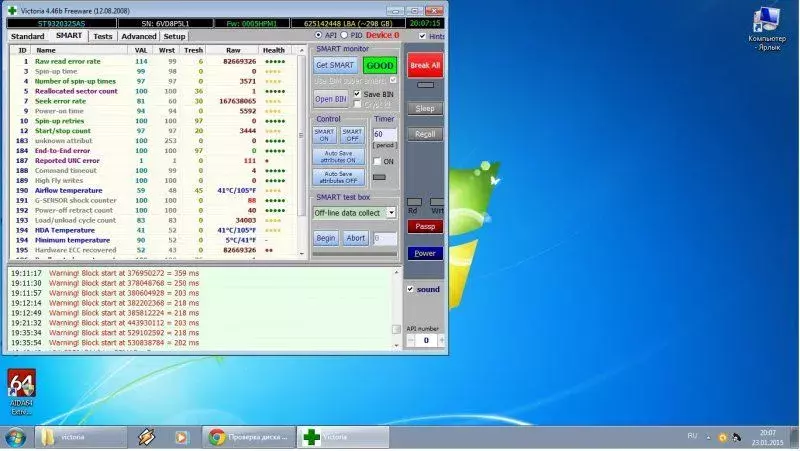Click the log entry at 19:35:54

click(105, 343)
